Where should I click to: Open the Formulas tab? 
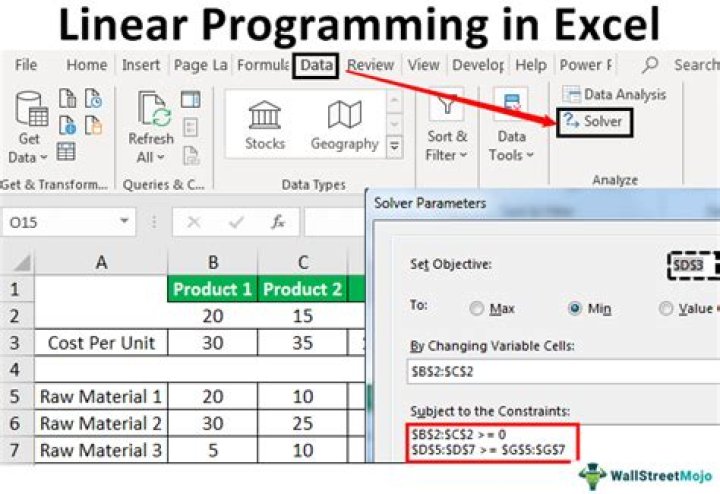263,65
